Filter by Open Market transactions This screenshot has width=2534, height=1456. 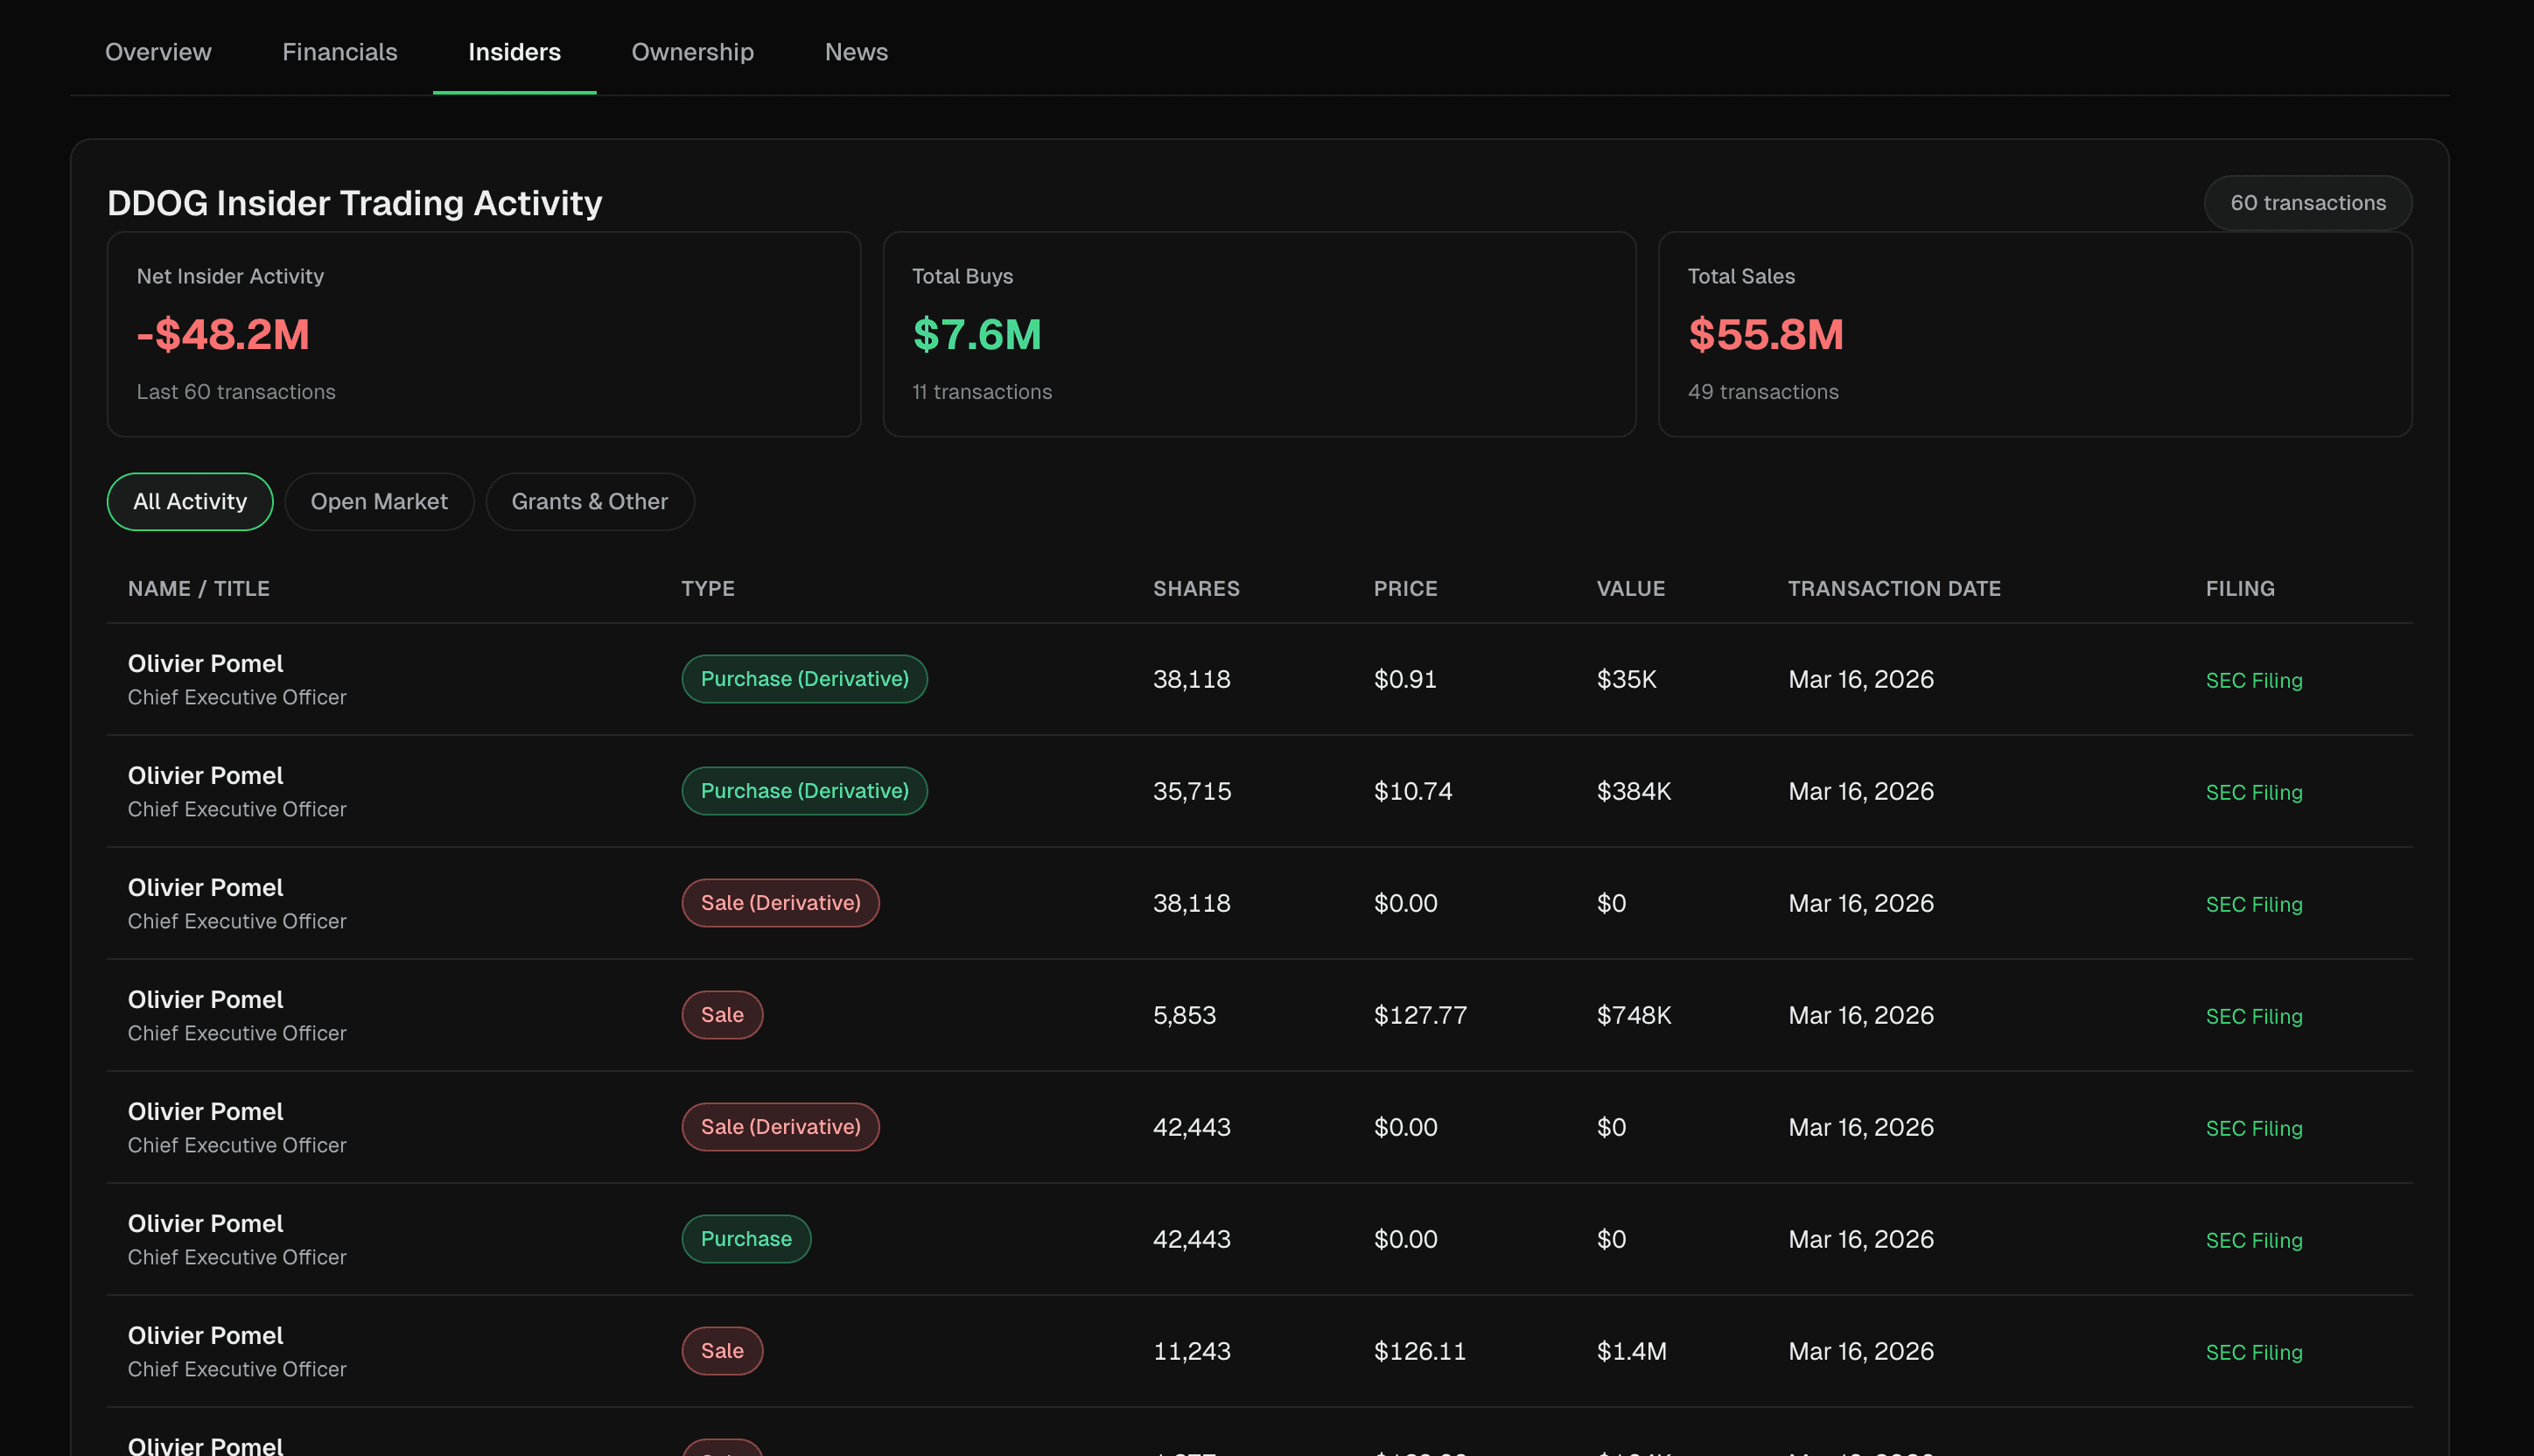(x=379, y=502)
